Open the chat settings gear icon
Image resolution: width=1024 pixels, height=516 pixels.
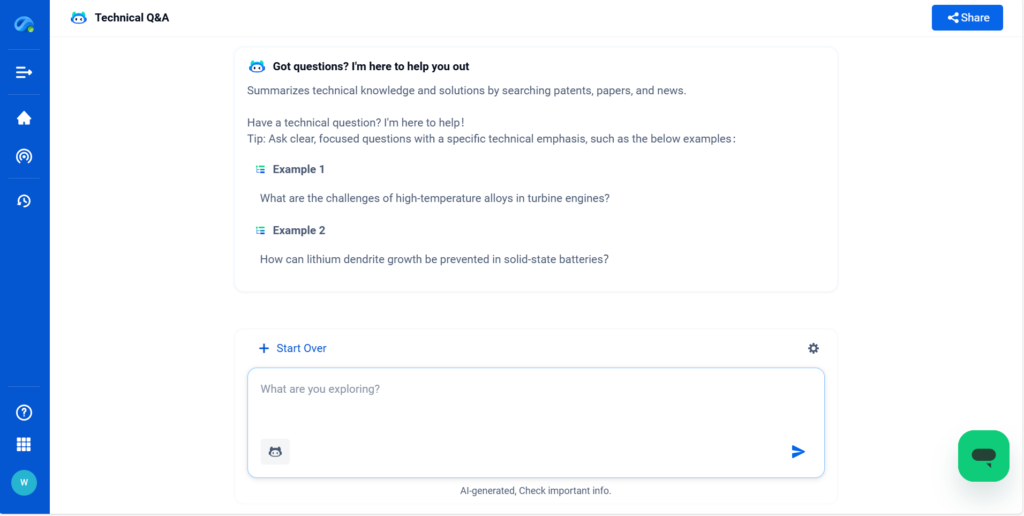[813, 348]
